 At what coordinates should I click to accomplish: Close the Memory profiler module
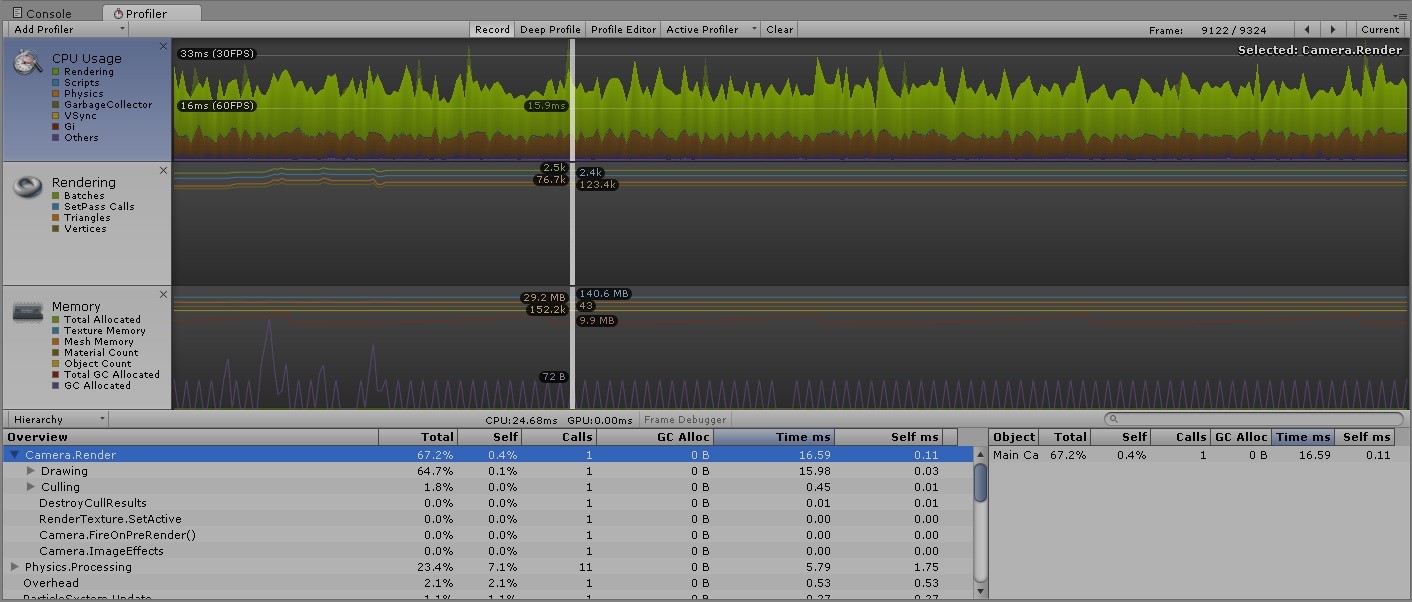(164, 294)
